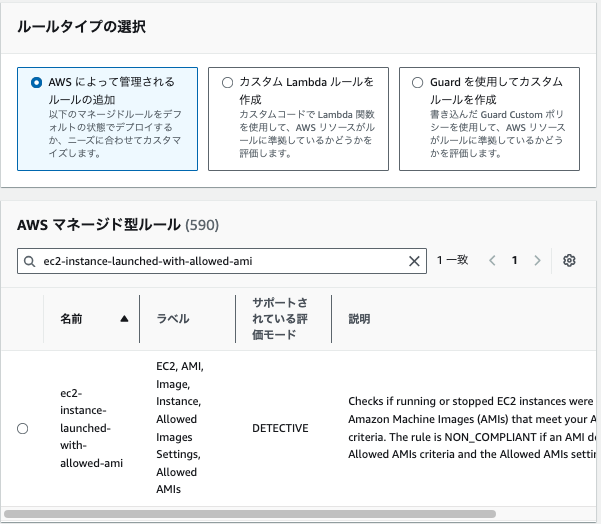This screenshot has width=601, height=524.
Task: Click the DETECTIVE evaluation mode cell
Action: [x=280, y=428]
